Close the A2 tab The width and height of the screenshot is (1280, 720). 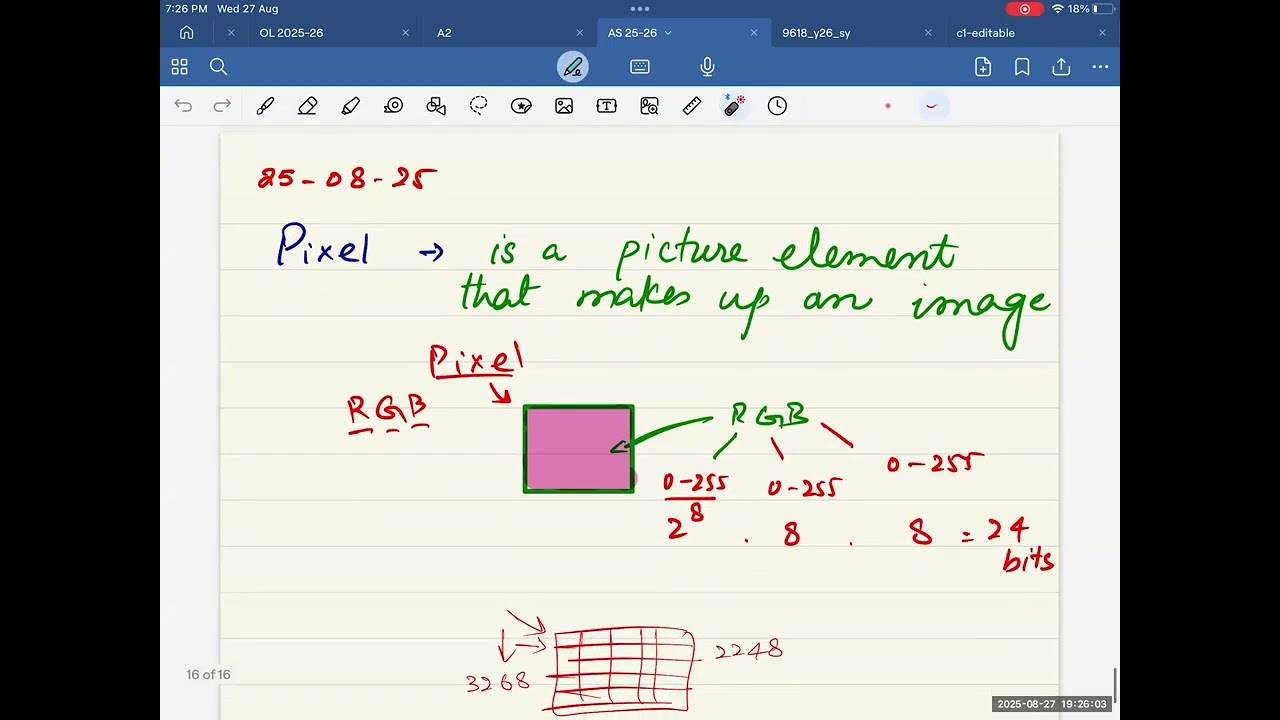click(580, 33)
